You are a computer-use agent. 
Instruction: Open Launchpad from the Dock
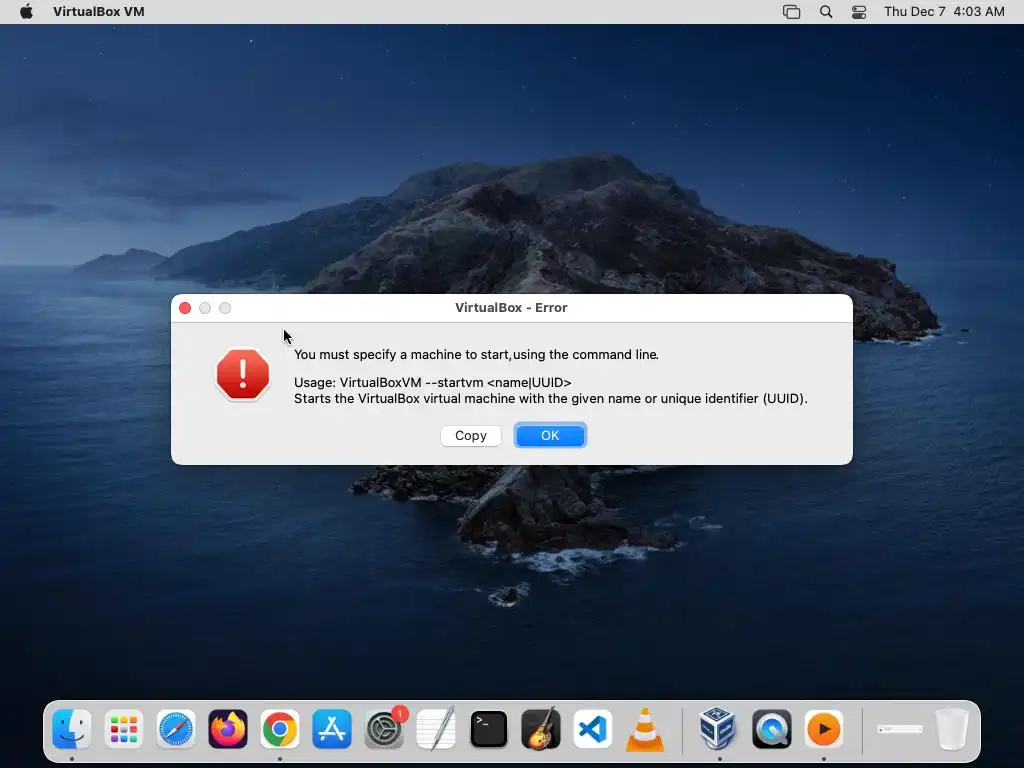(x=123, y=729)
